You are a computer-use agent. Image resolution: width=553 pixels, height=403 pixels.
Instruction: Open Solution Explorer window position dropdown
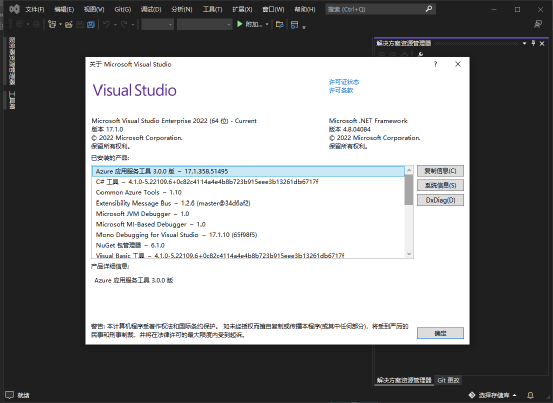click(524, 43)
